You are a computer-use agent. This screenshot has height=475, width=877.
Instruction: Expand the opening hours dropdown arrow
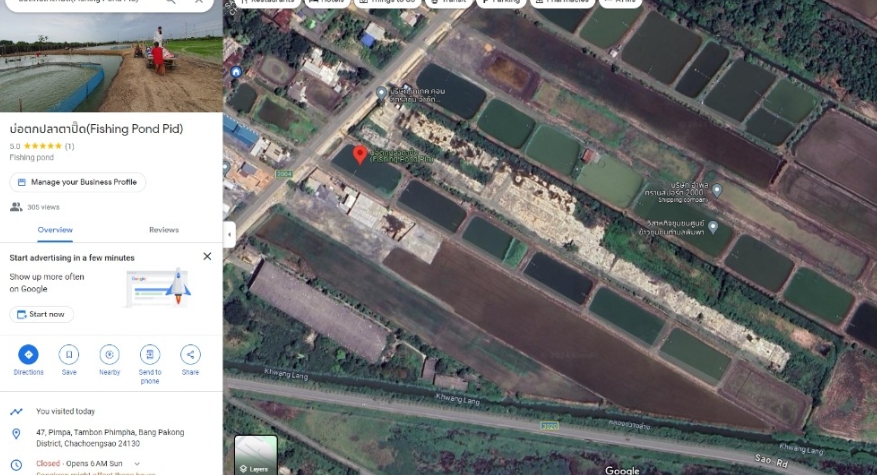[136, 464]
